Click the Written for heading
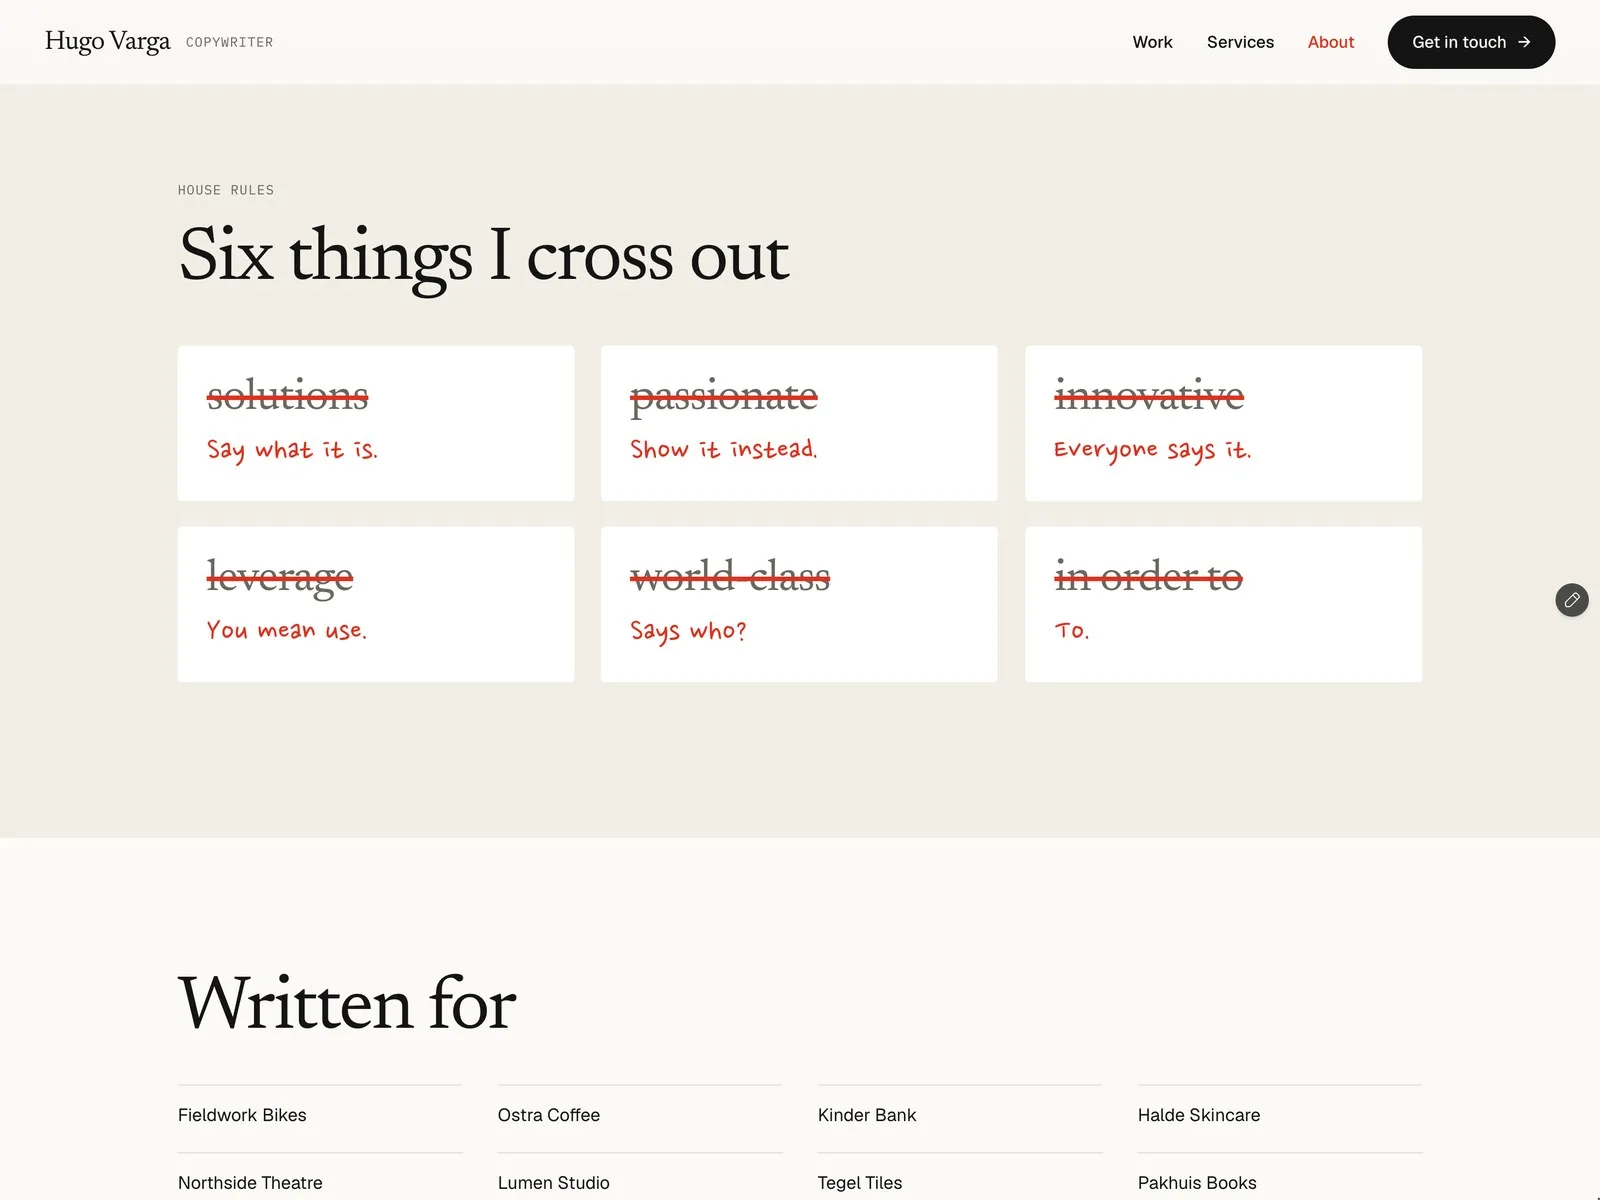This screenshot has width=1600, height=1200. (347, 1003)
